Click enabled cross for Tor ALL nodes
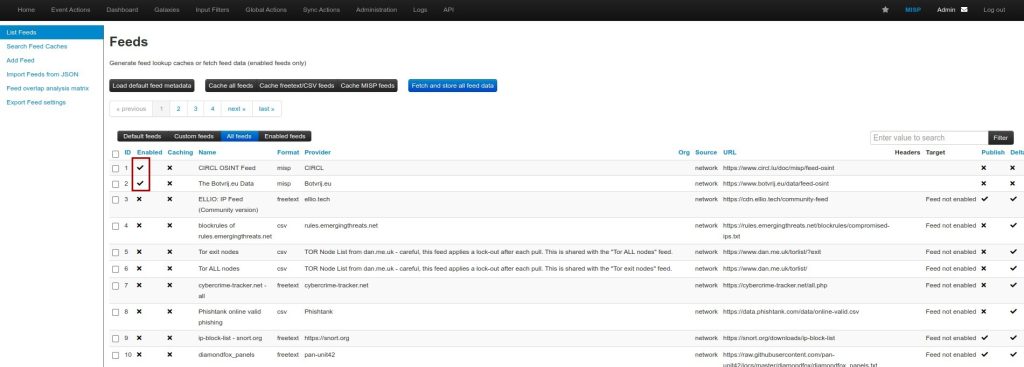 (139, 268)
